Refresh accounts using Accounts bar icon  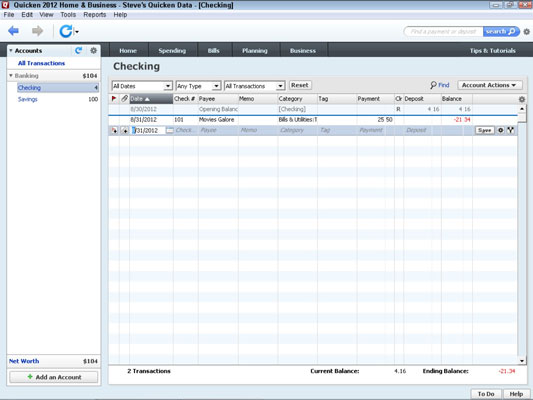pos(79,51)
